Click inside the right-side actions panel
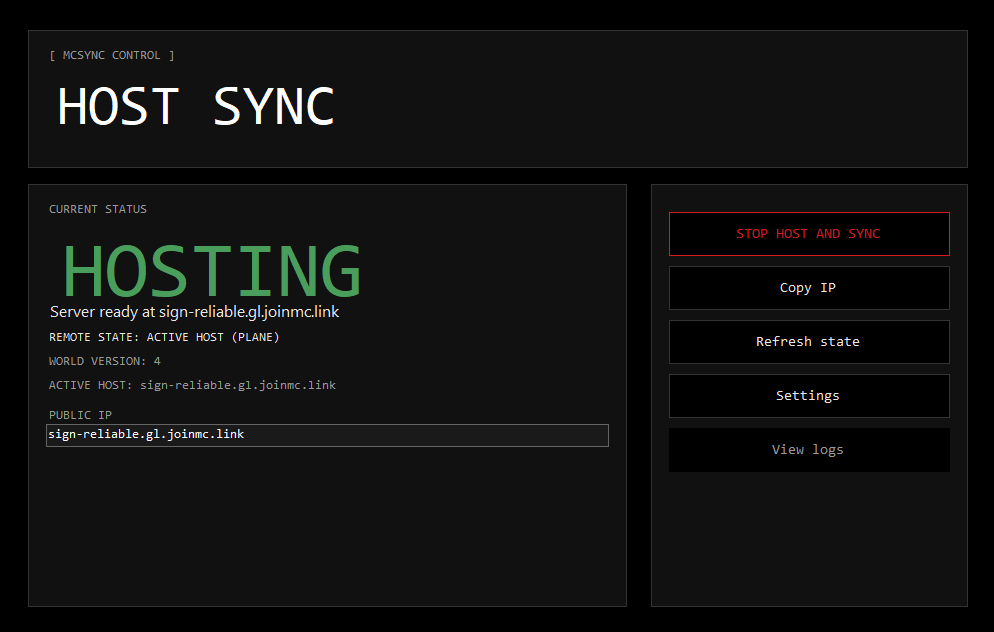This screenshot has width=994, height=632. (x=808, y=540)
